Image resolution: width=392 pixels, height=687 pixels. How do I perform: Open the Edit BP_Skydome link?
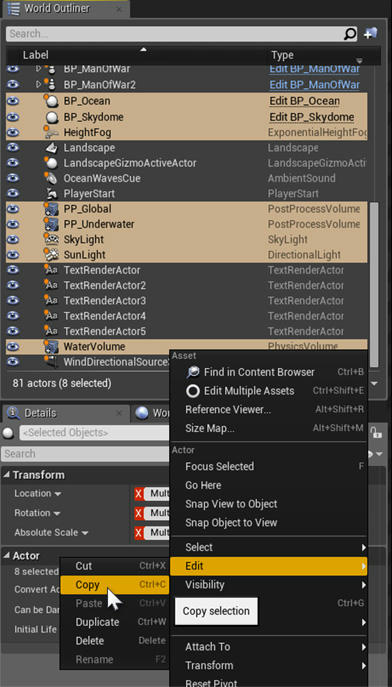(311, 117)
